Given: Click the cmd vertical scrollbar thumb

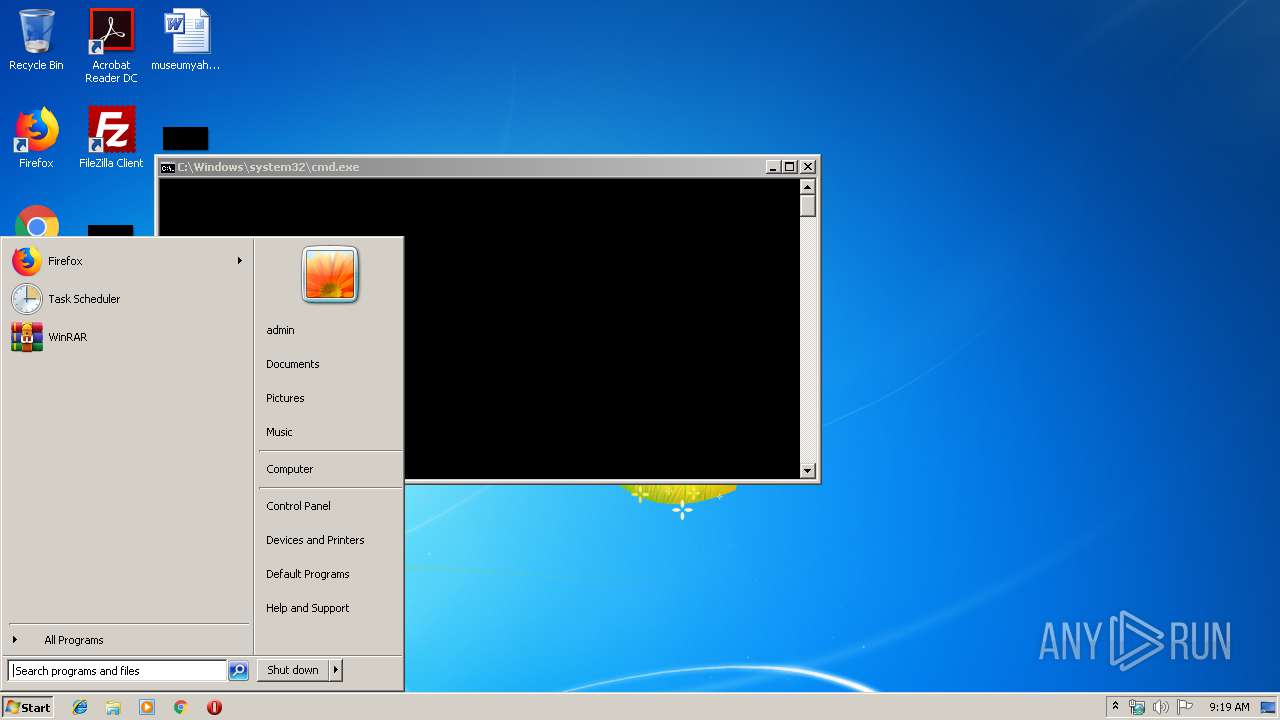Looking at the screenshot, I should click(x=808, y=206).
